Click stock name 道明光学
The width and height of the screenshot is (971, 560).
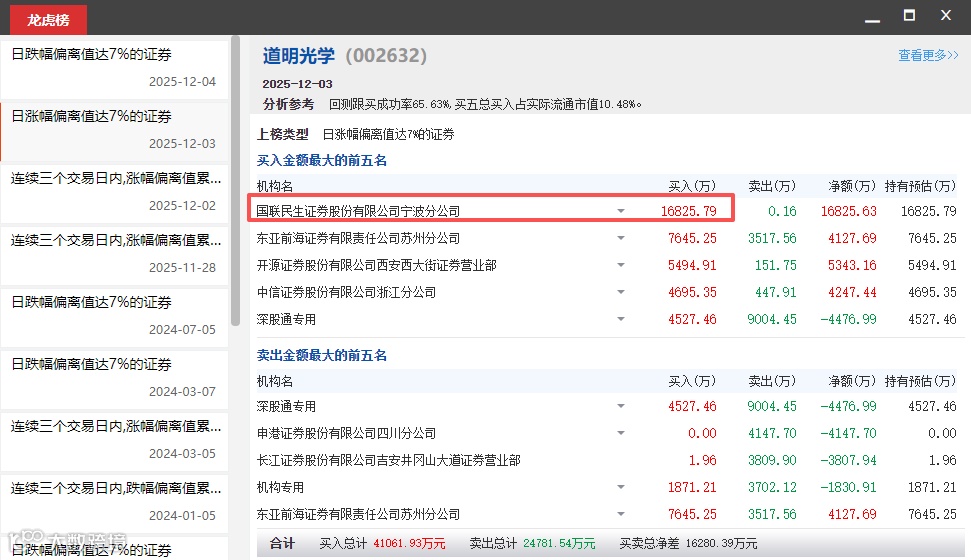click(x=298, y=56)
